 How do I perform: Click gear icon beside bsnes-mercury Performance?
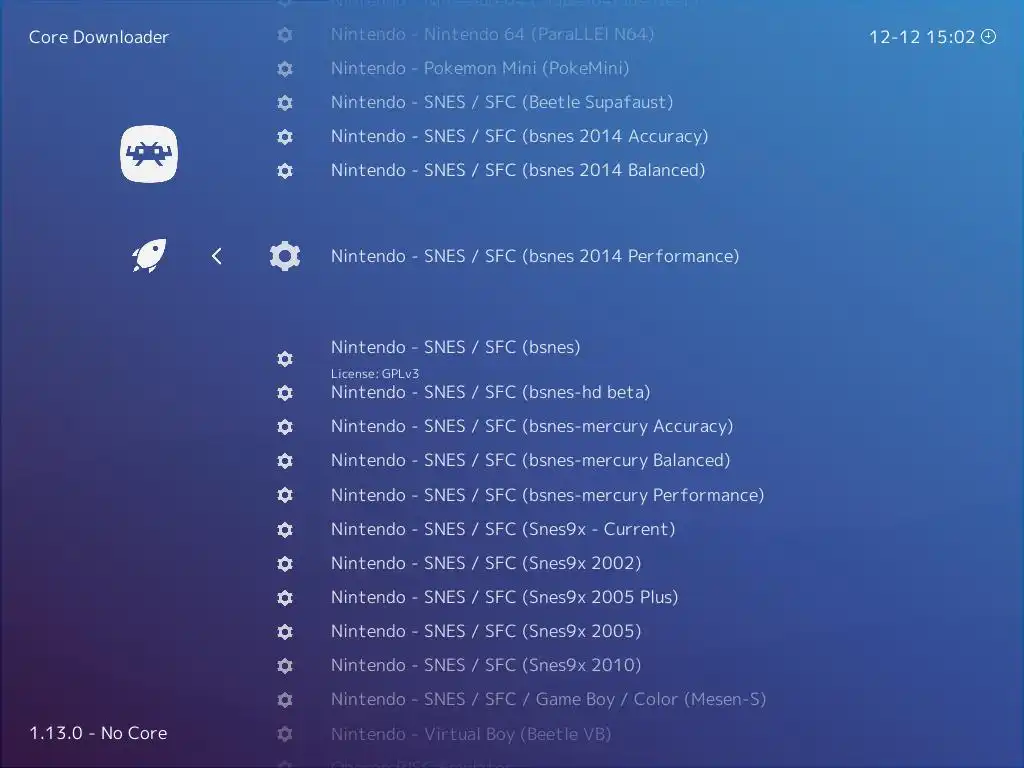285,495
